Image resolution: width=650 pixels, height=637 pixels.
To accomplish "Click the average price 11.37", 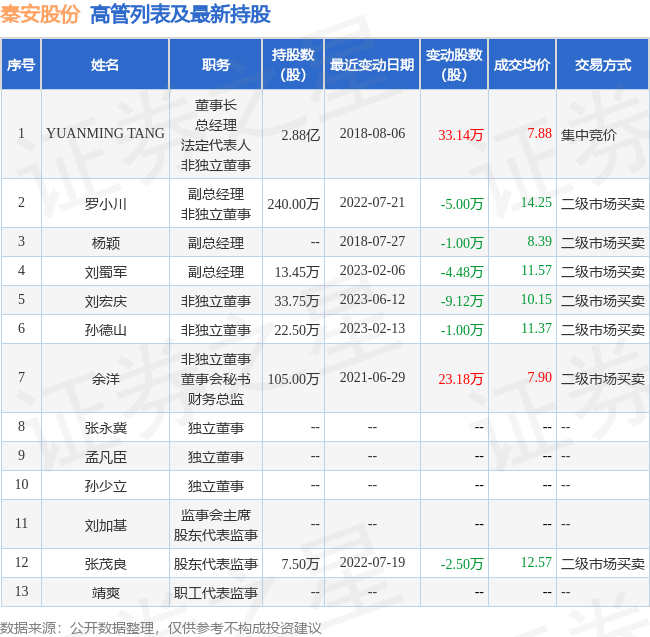I will tap(536, 328).
